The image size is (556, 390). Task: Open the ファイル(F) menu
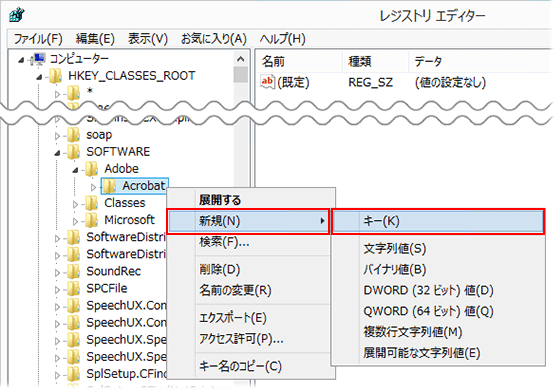(x=38, y=39)
